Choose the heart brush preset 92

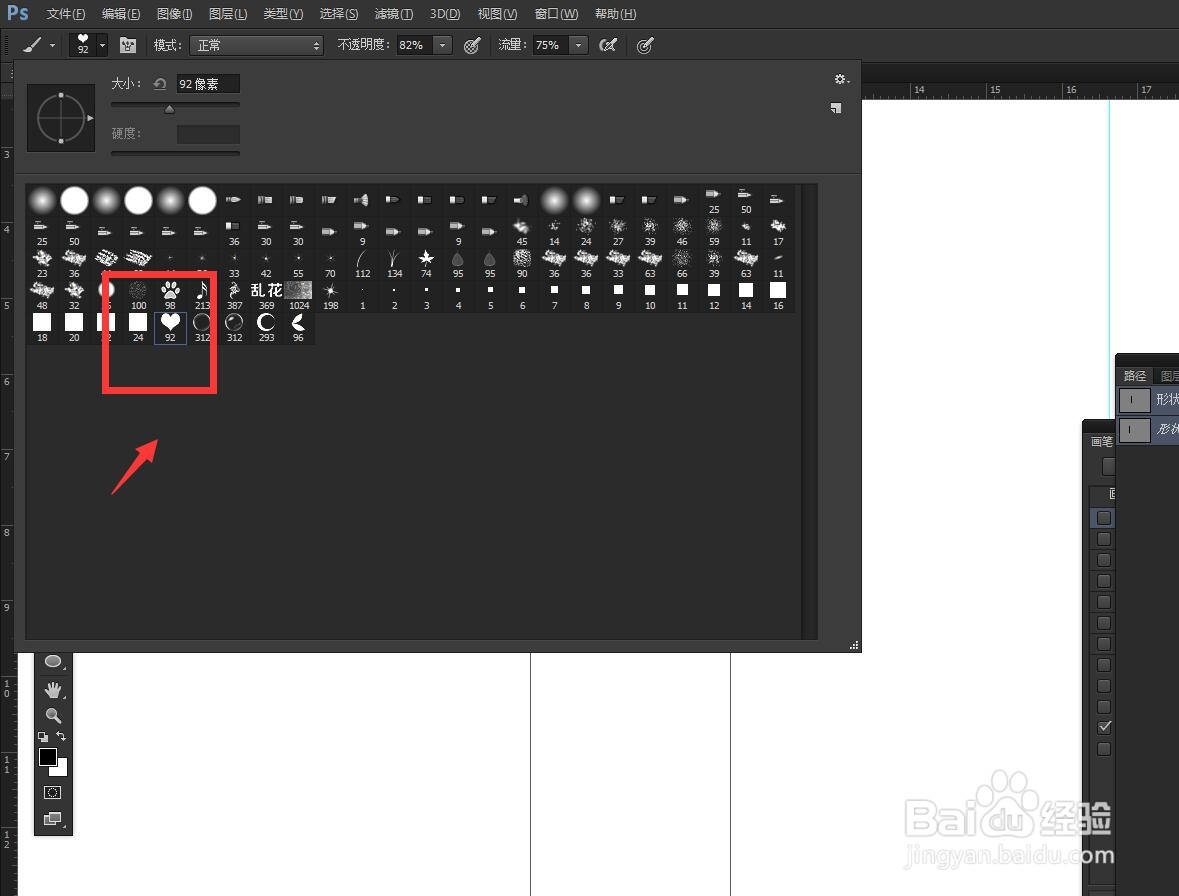pyautogui.click(x=170, y=327)
